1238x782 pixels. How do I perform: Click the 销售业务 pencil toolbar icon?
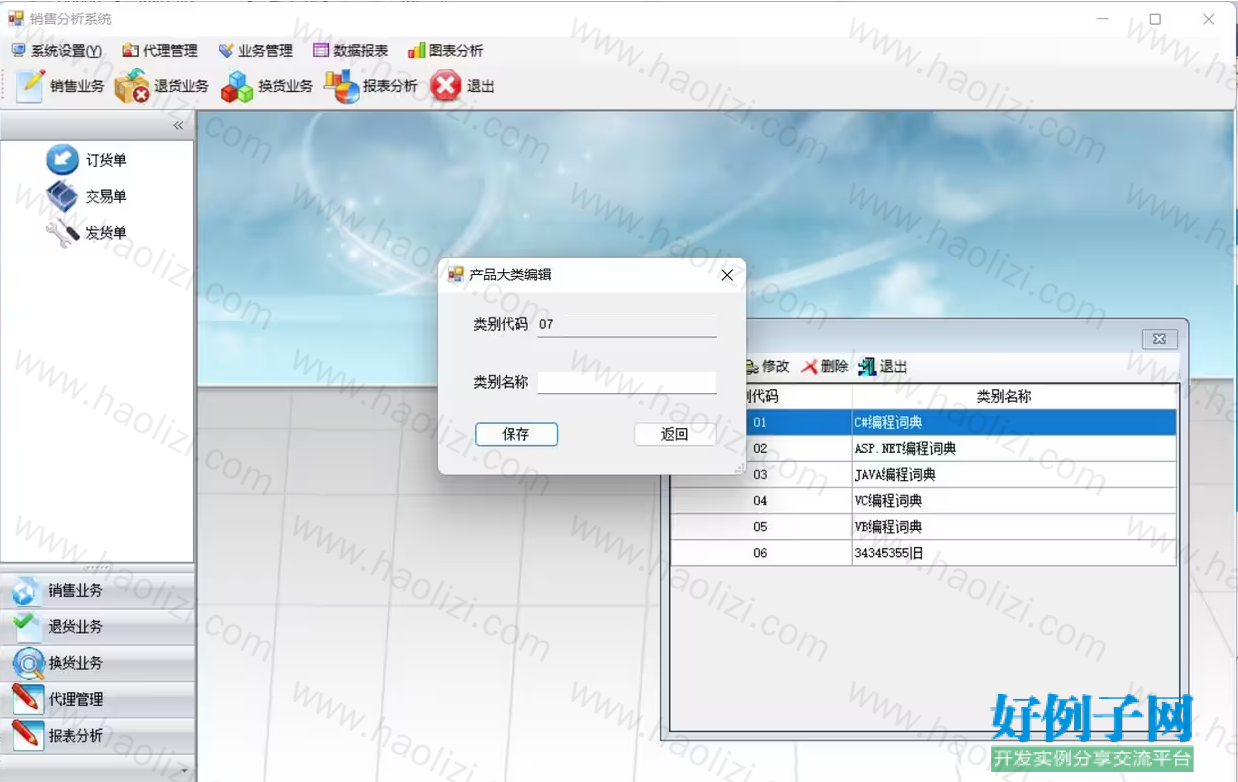(31, 86)
